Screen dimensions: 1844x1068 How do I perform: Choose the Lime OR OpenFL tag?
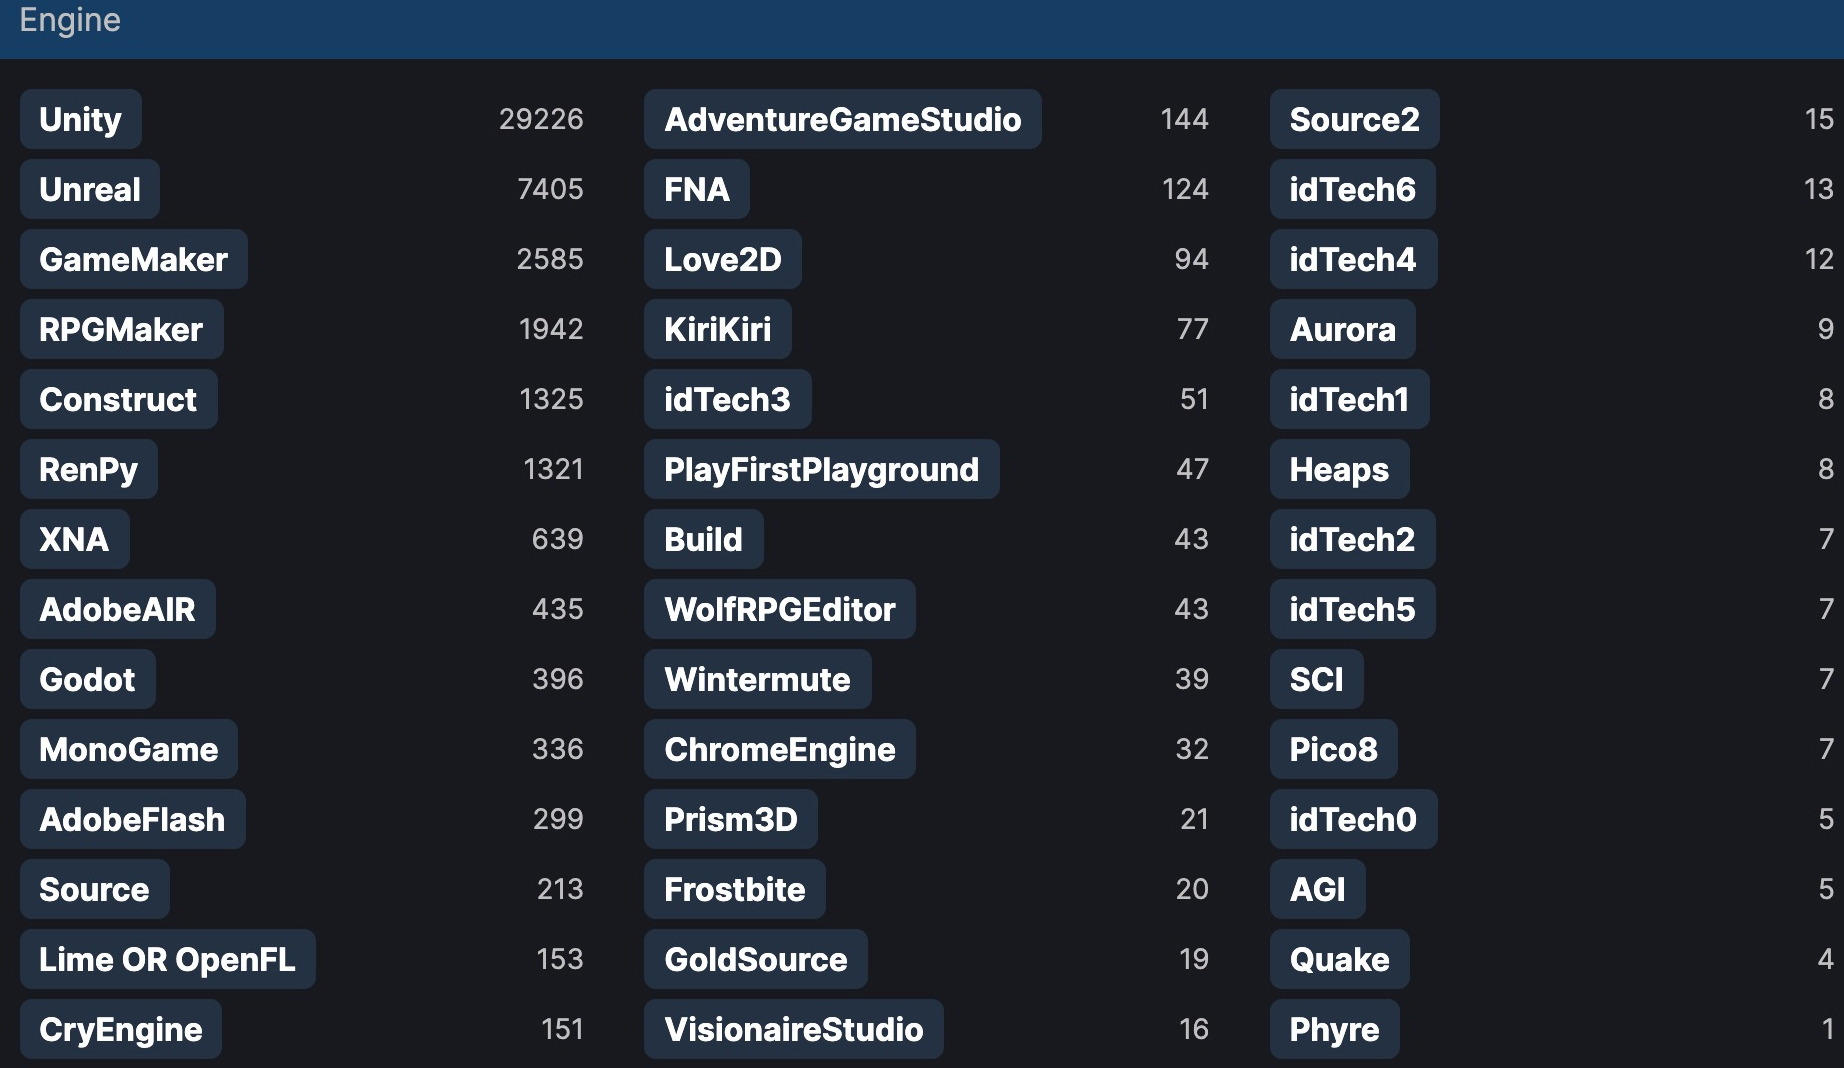tap(167, 959)
